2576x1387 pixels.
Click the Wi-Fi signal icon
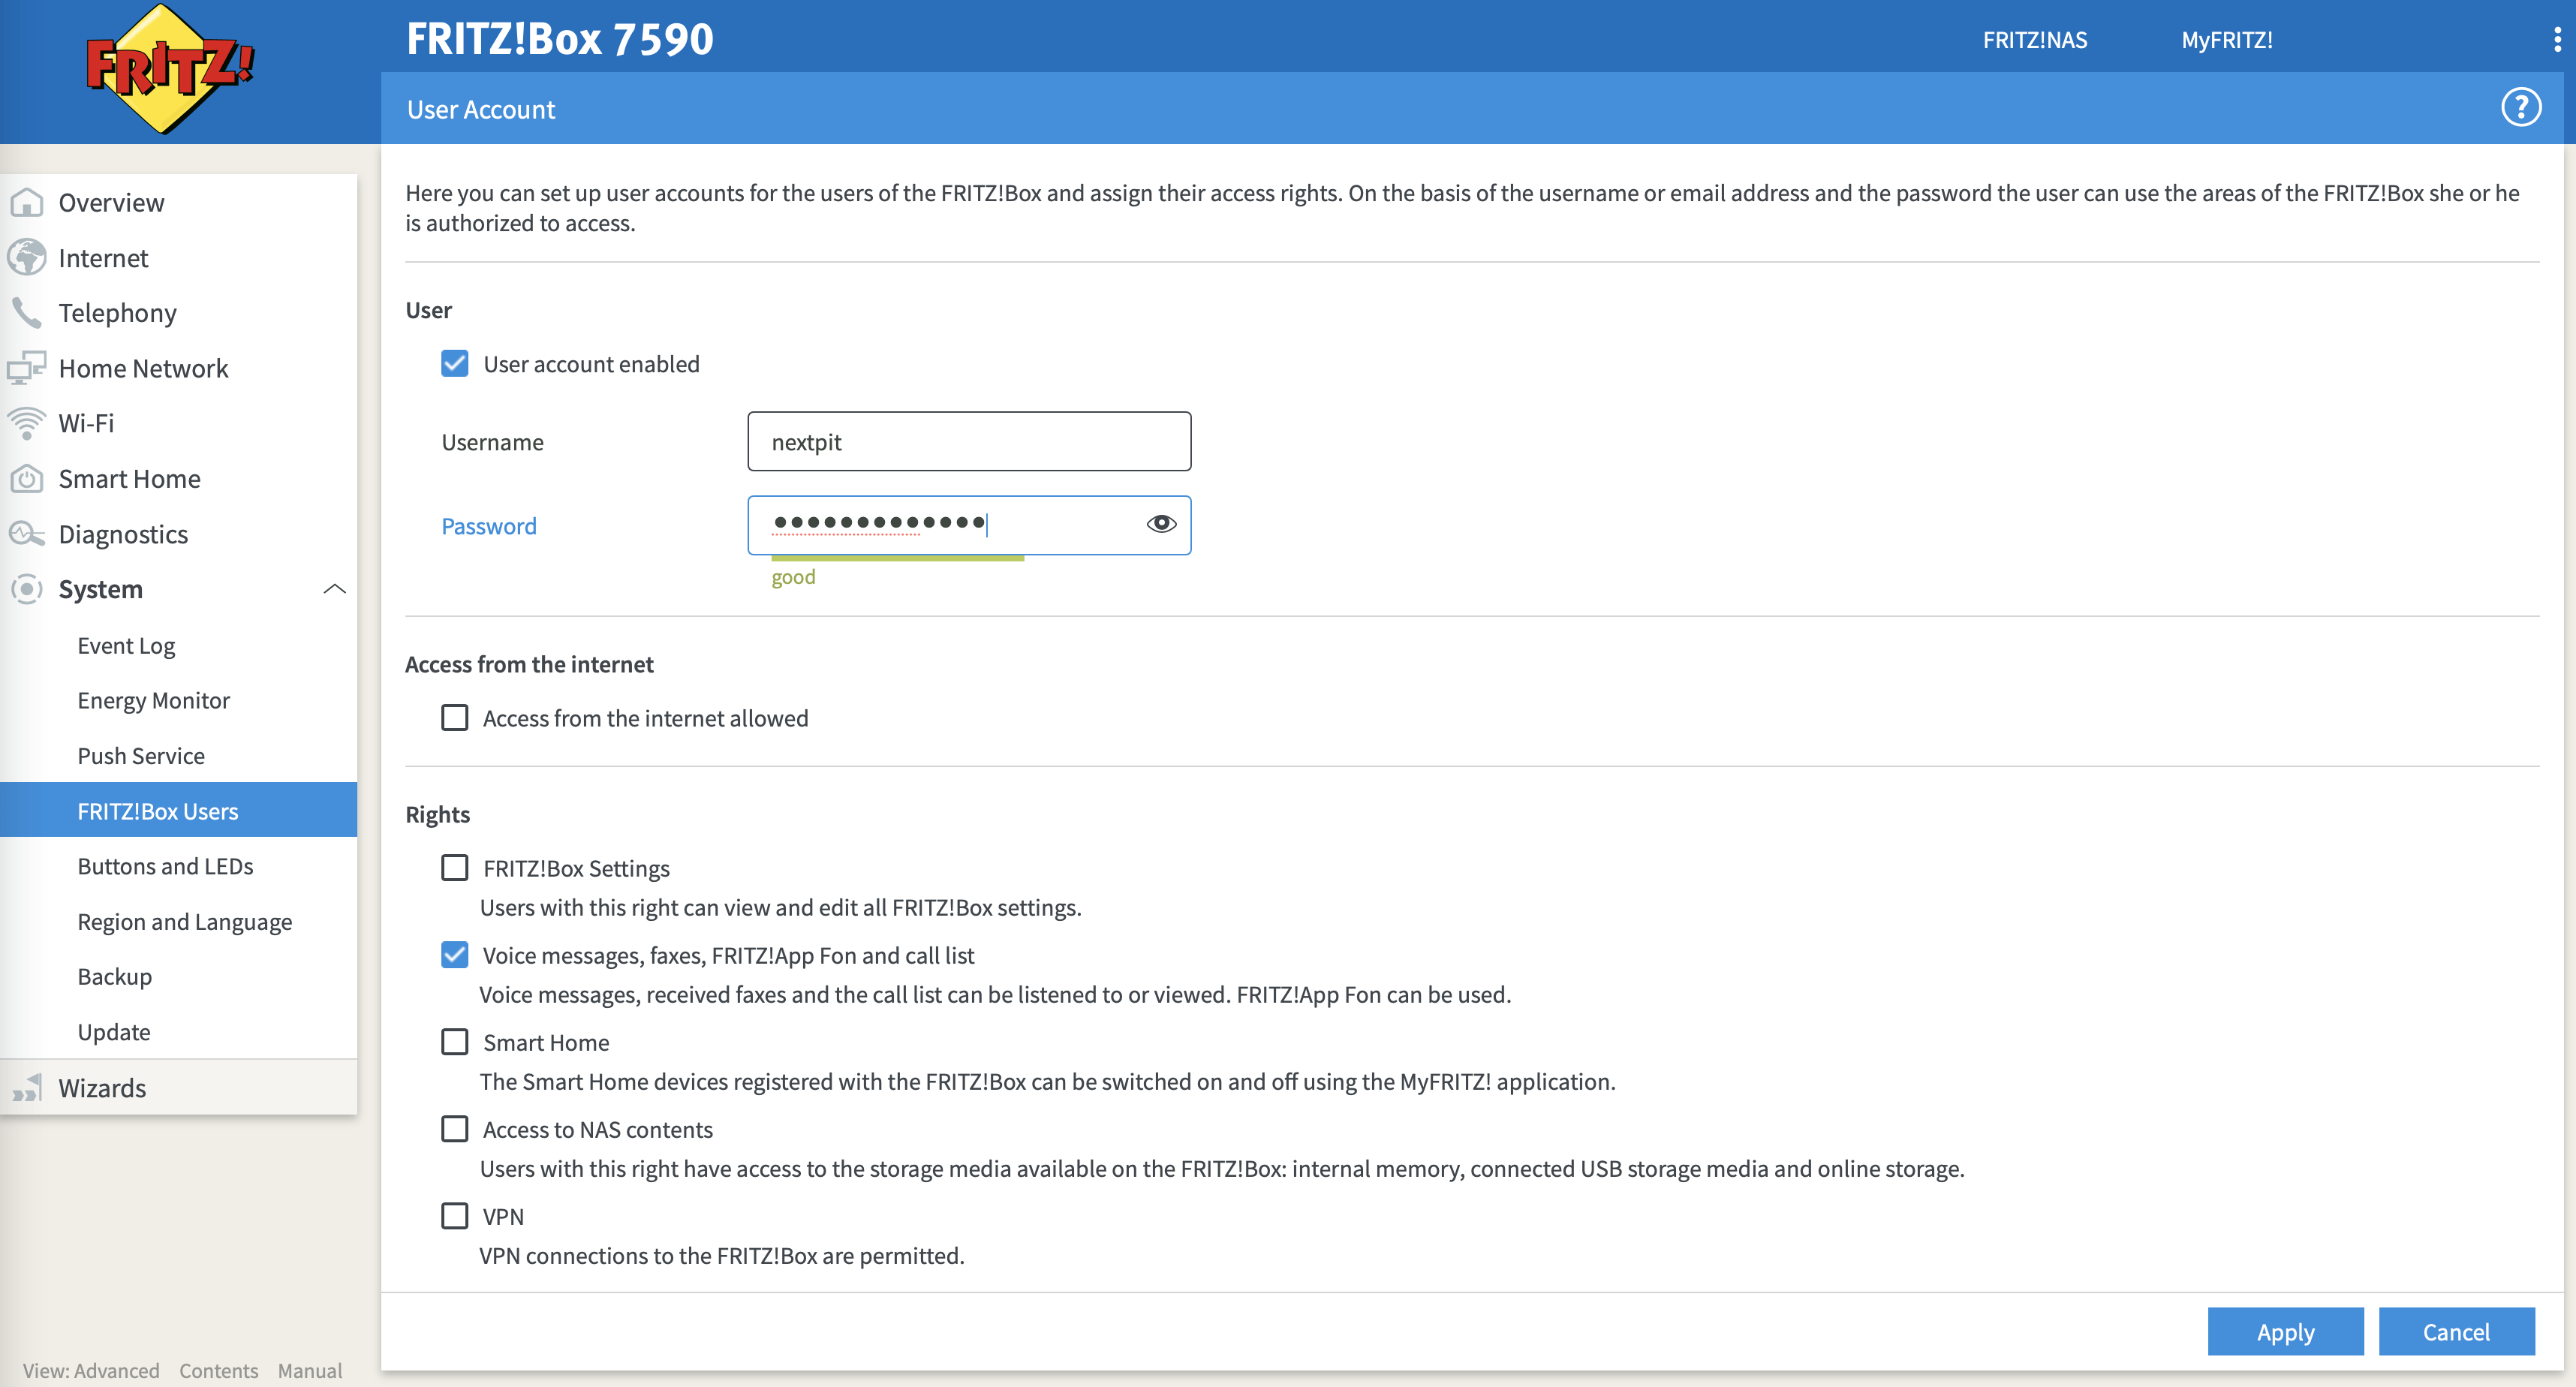point(27,423)
